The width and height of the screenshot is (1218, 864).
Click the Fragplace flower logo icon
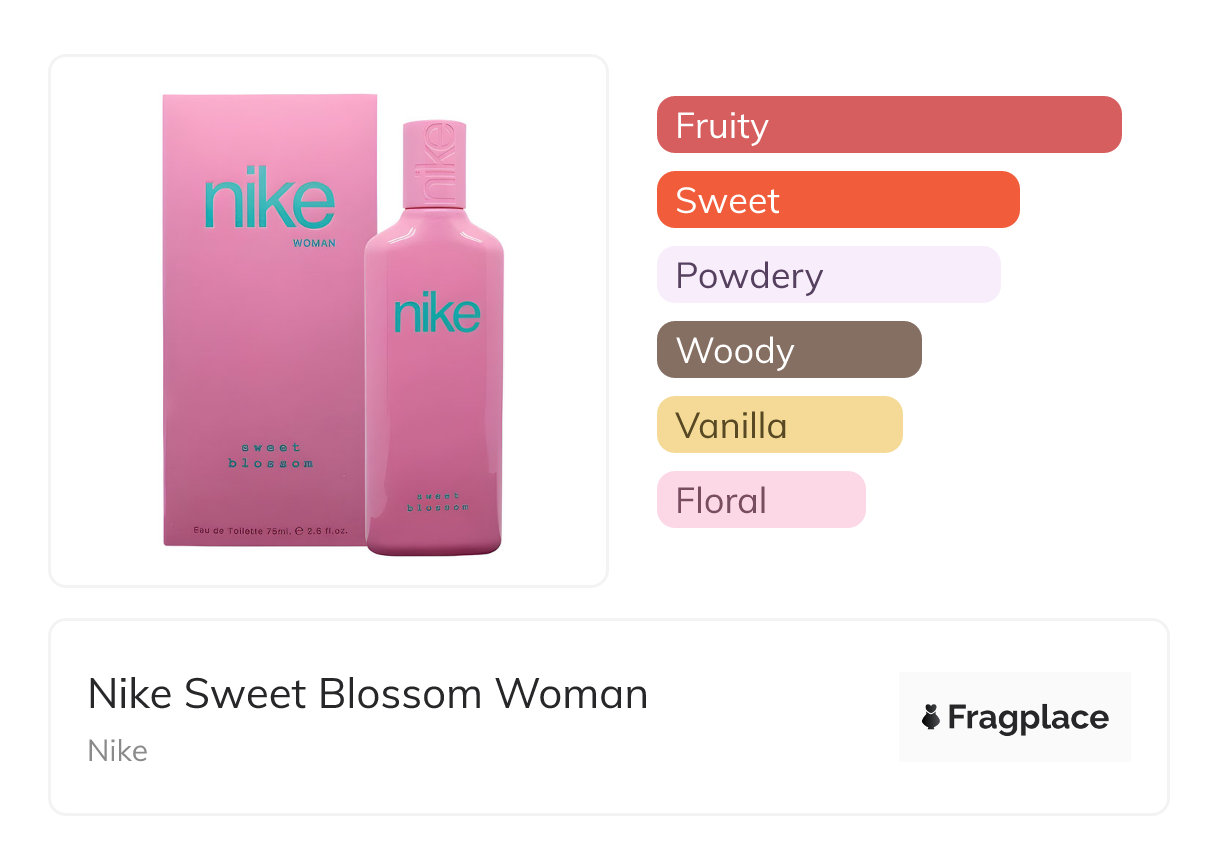coord(931,717)
